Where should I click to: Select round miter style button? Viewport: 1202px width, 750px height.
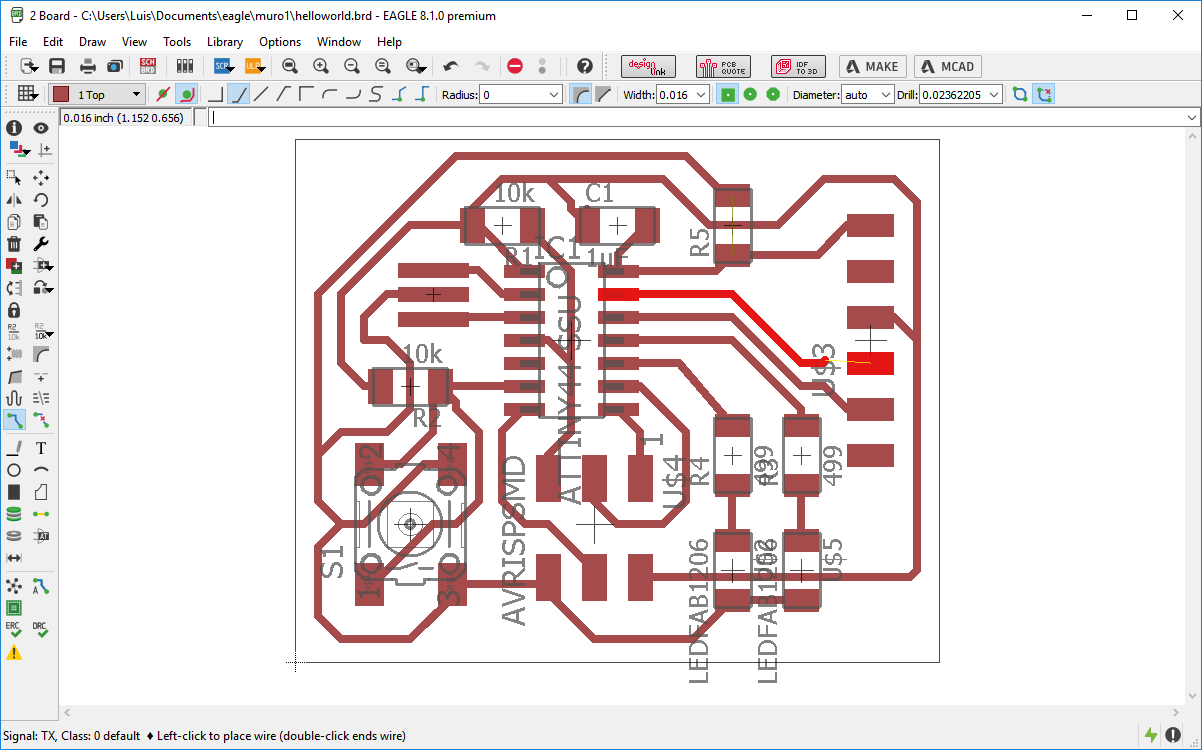[x=580, y=94]
